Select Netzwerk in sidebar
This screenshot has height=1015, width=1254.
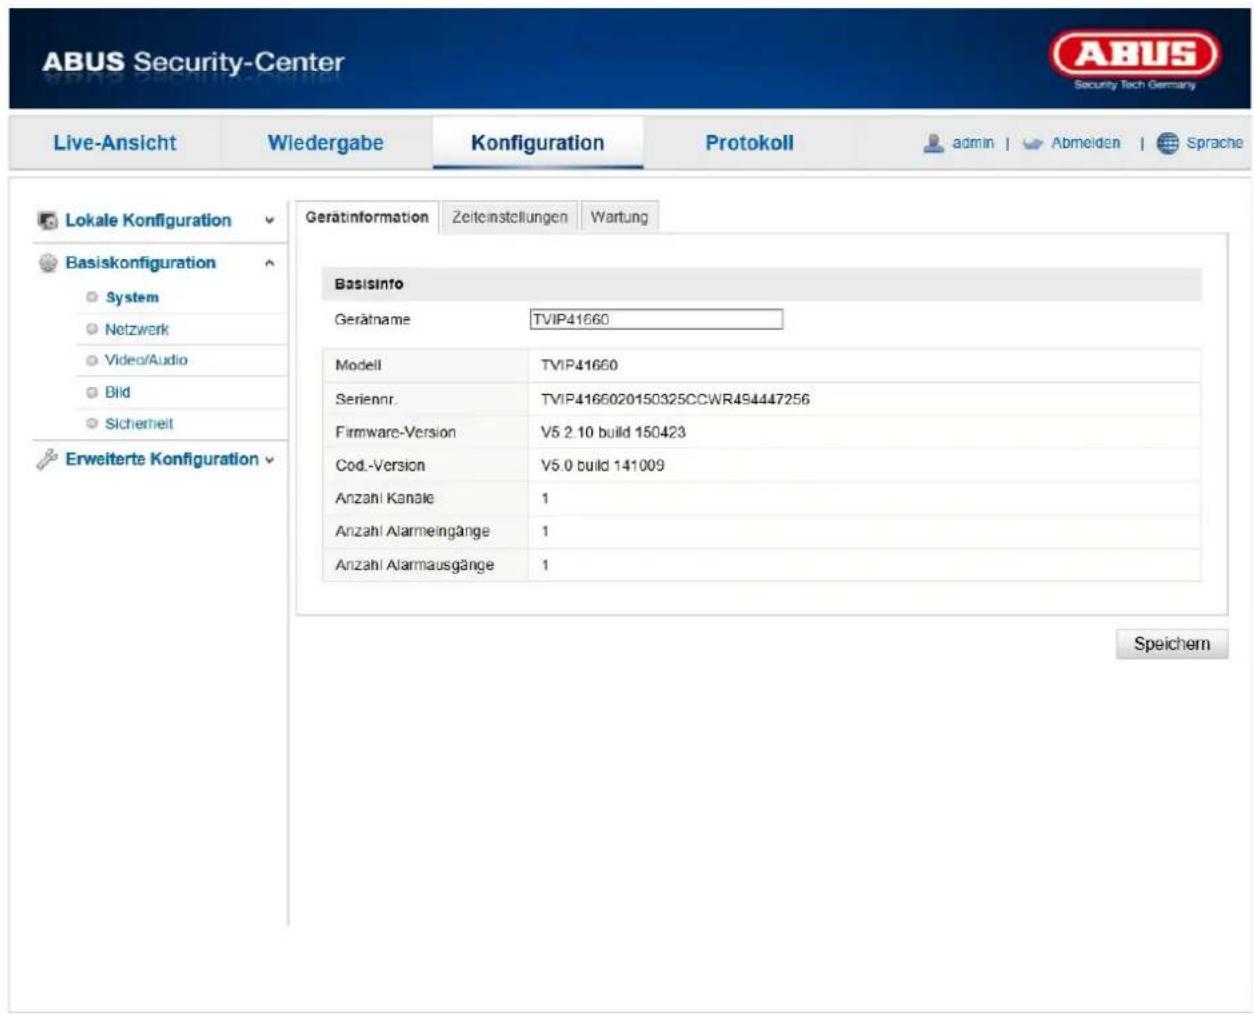coord(137,329)
